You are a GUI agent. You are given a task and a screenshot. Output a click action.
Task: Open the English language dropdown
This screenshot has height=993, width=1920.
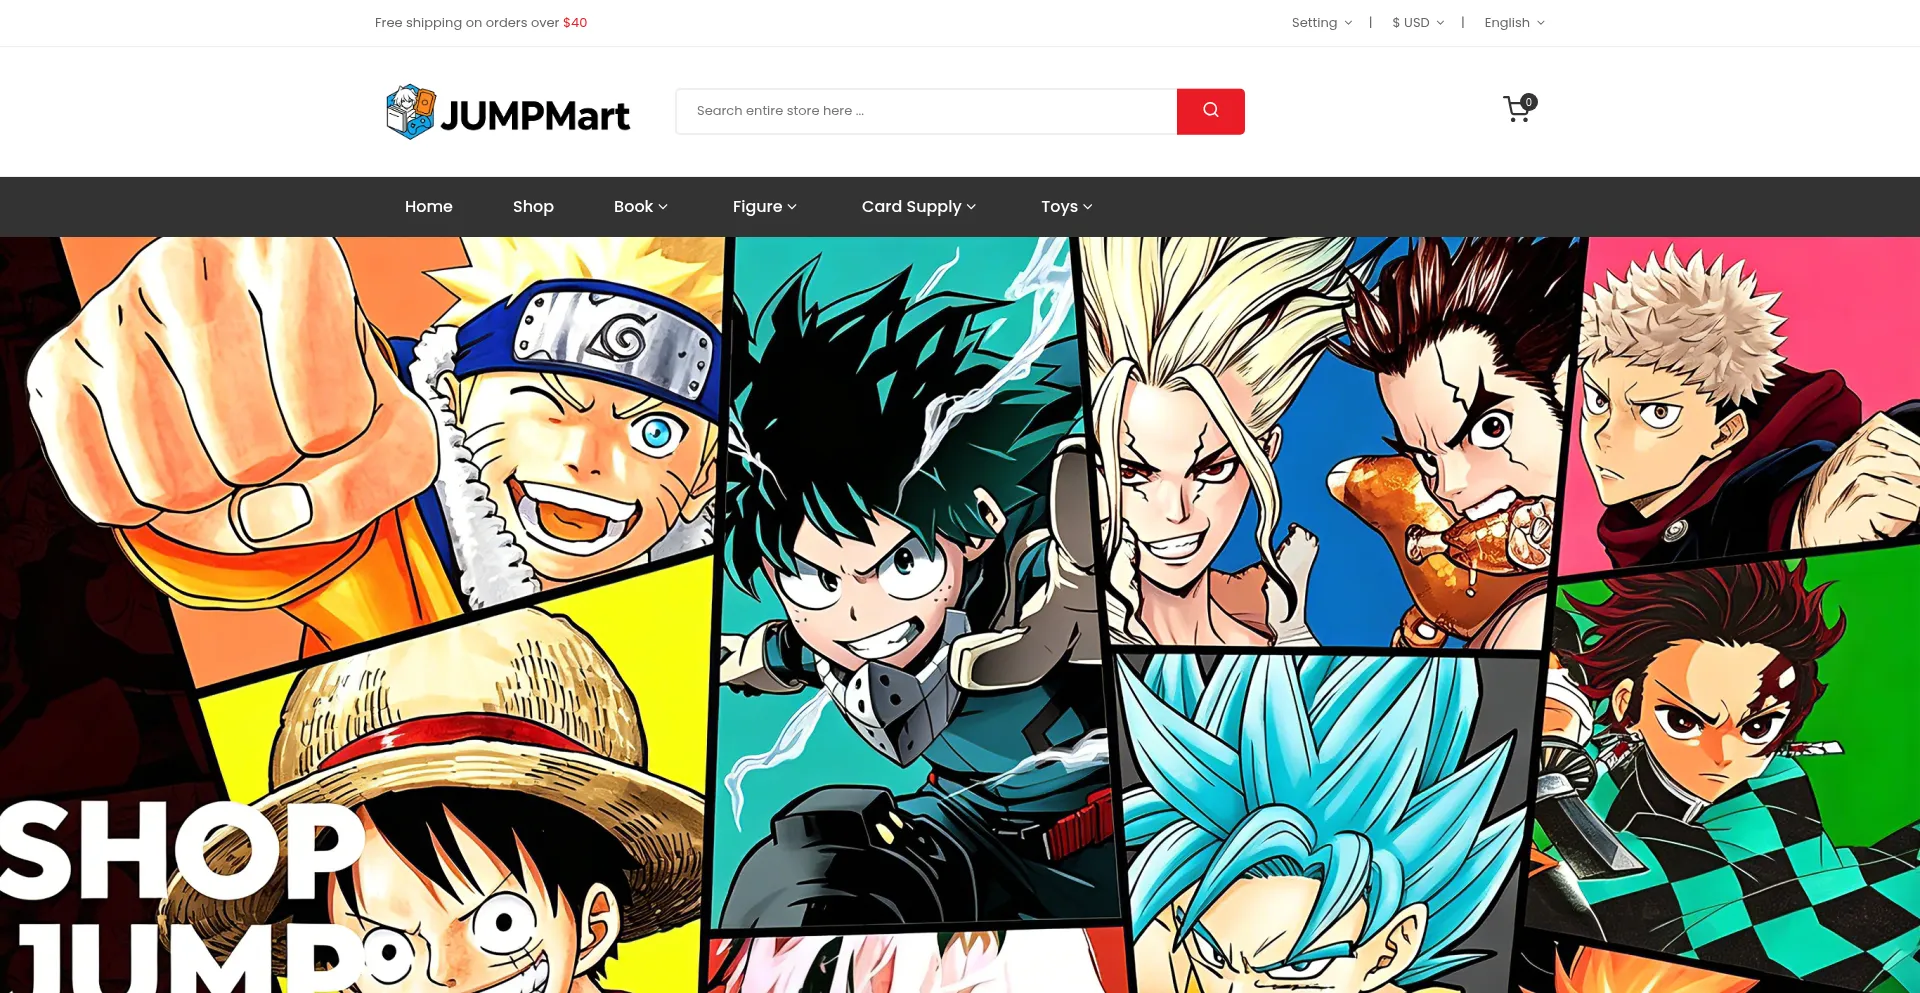tap(1514, 23)
